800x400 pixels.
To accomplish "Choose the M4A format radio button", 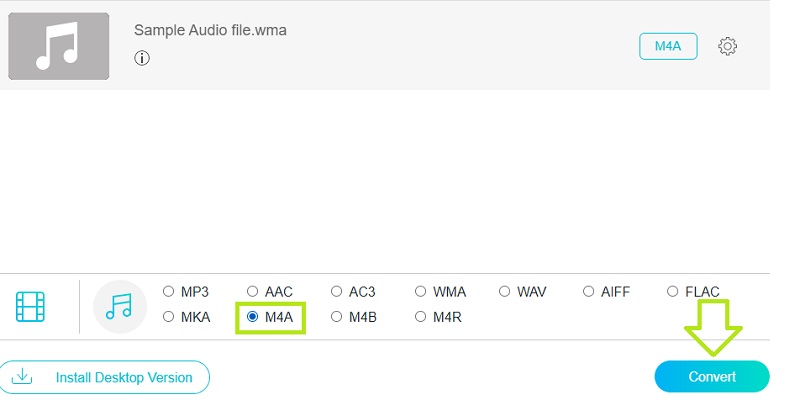I will point(252,317).
